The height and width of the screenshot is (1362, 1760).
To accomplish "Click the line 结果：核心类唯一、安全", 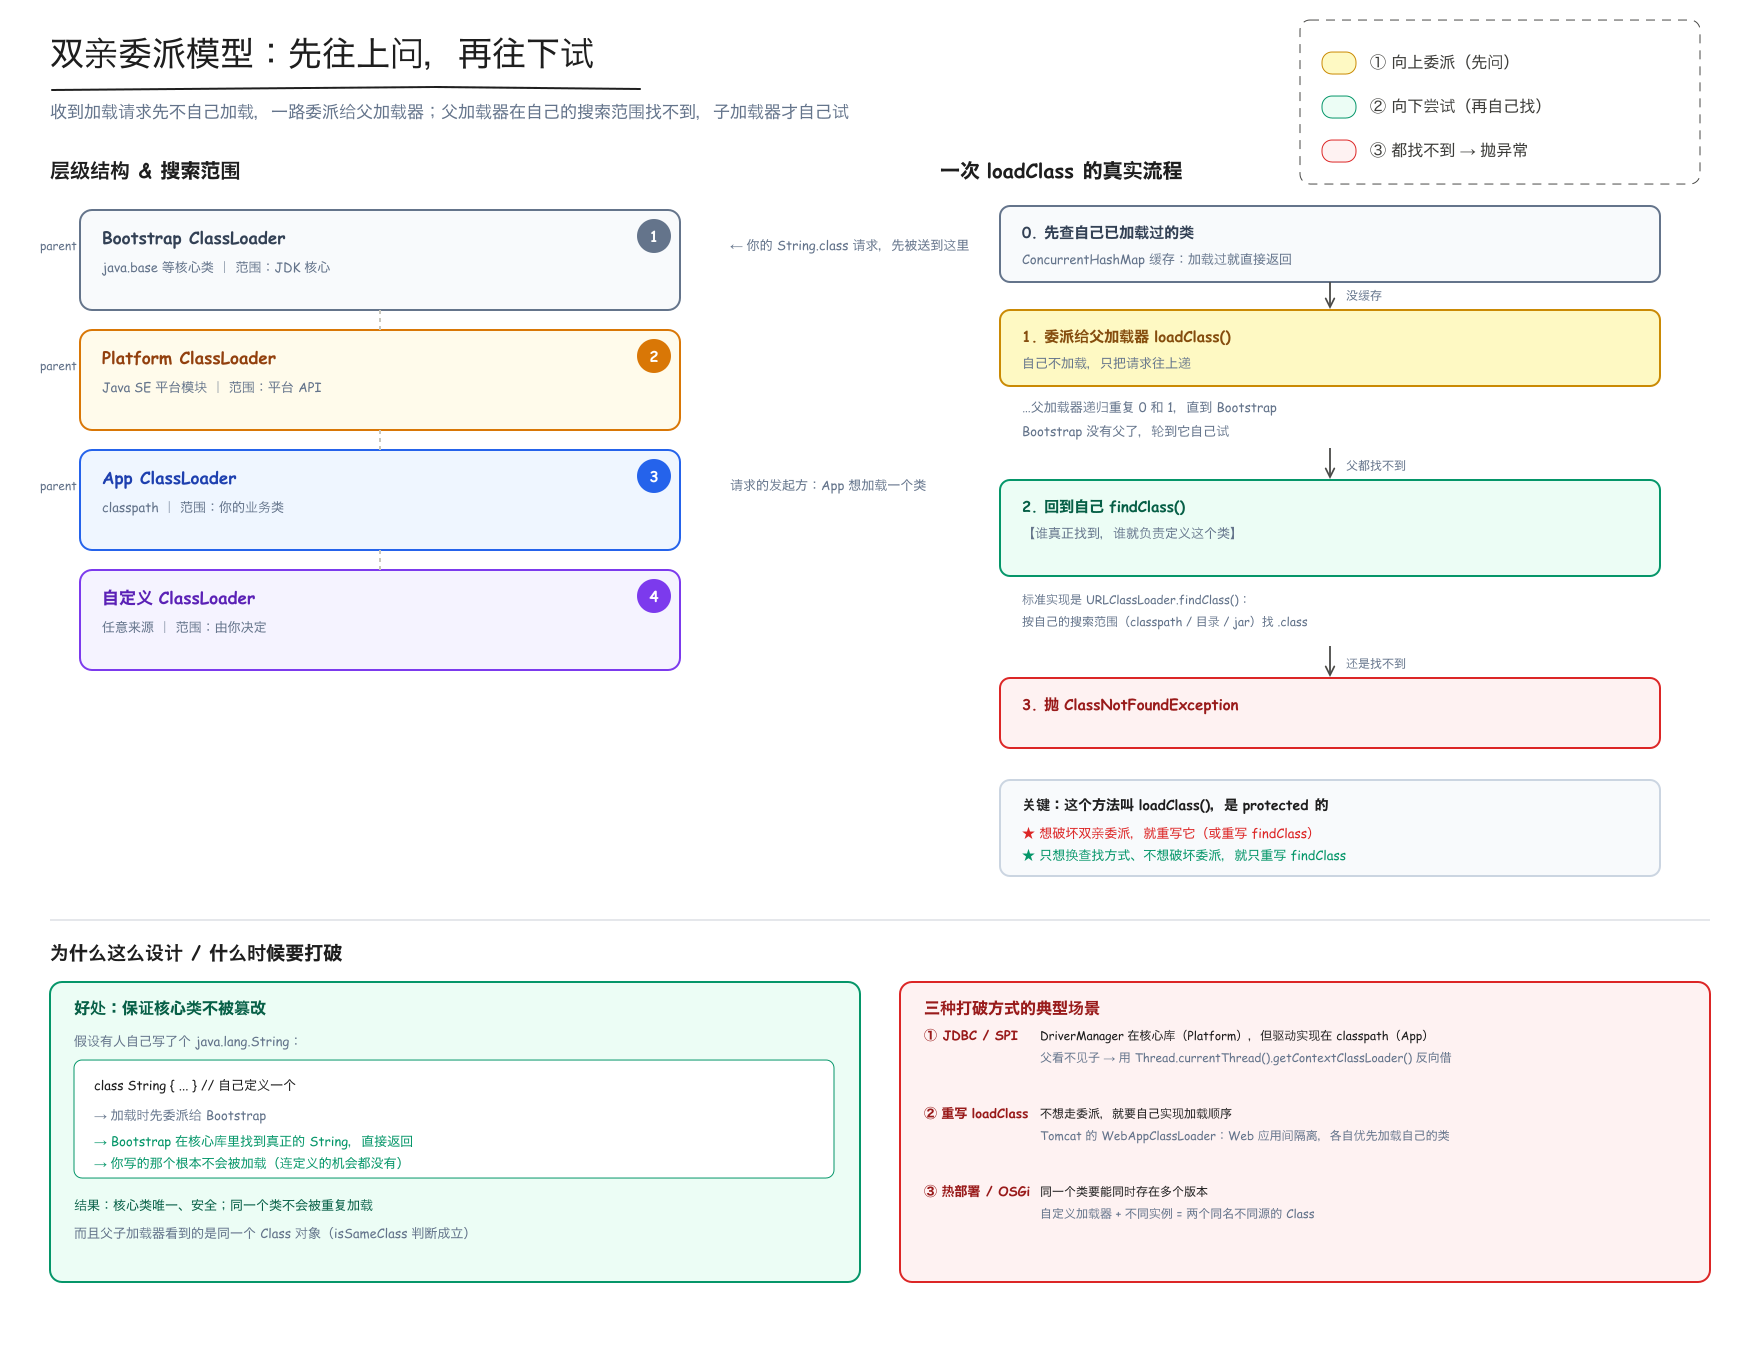I will point(223,1206).
